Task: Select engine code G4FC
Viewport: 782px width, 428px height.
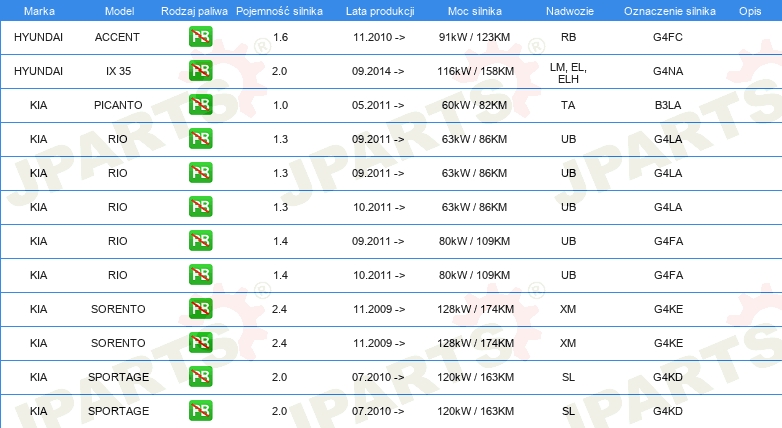Action: point(668,37)
